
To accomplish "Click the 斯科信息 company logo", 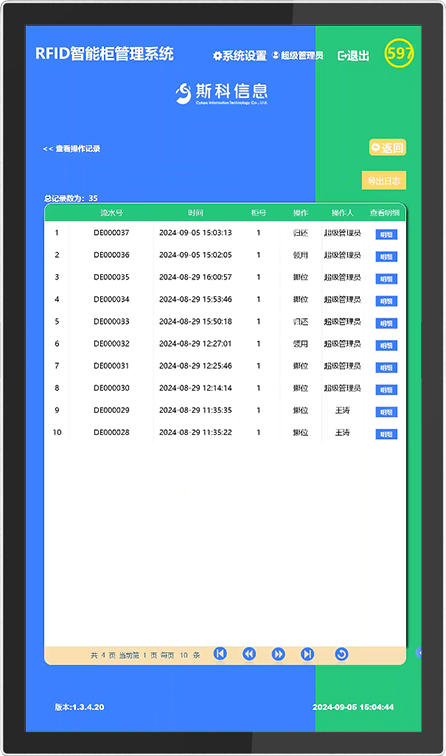I will (222, 93).
